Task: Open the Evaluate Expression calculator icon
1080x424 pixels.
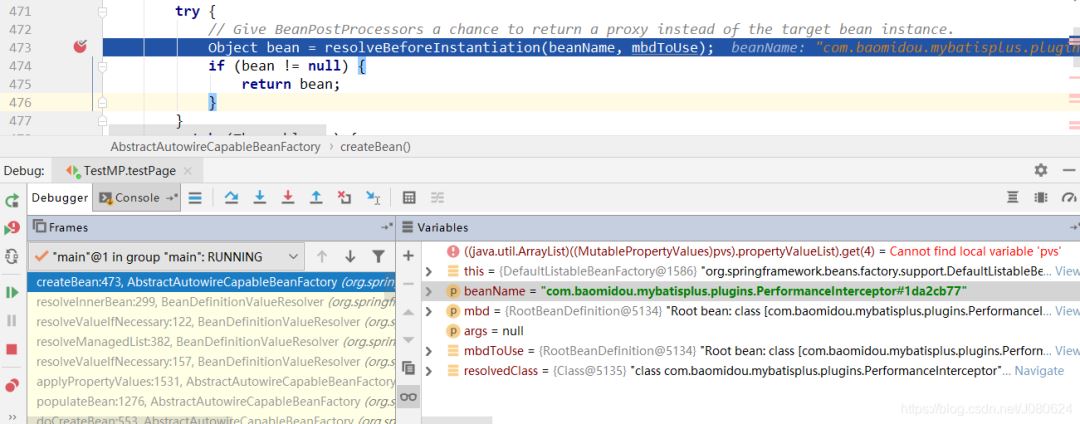Action: coord(409,198)
